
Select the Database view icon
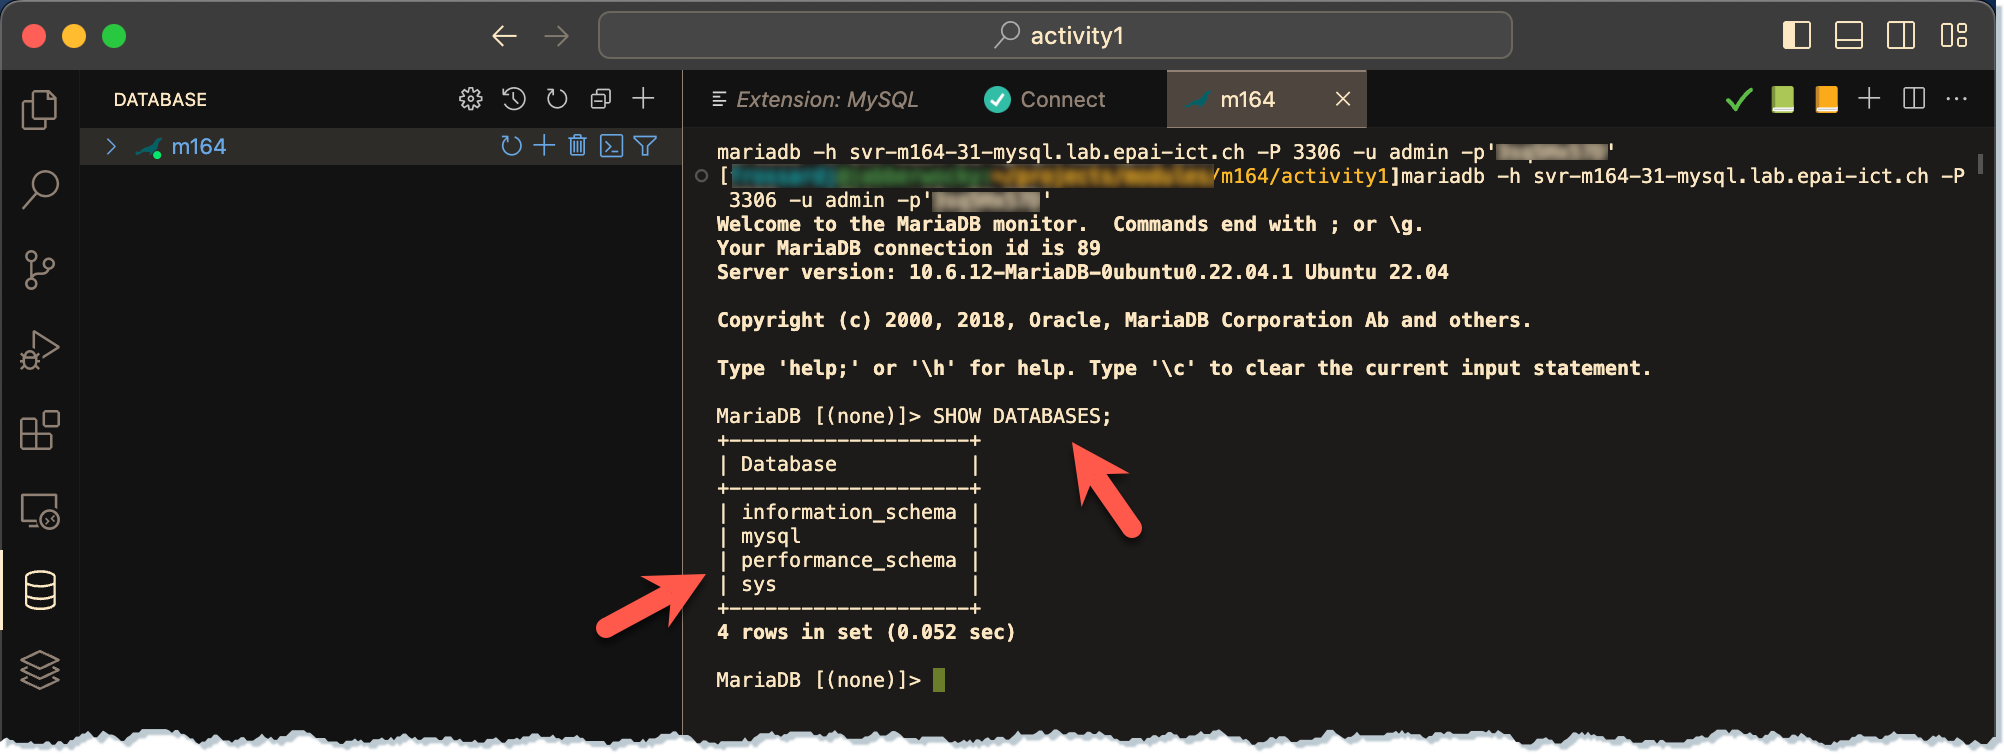point(39,590)
